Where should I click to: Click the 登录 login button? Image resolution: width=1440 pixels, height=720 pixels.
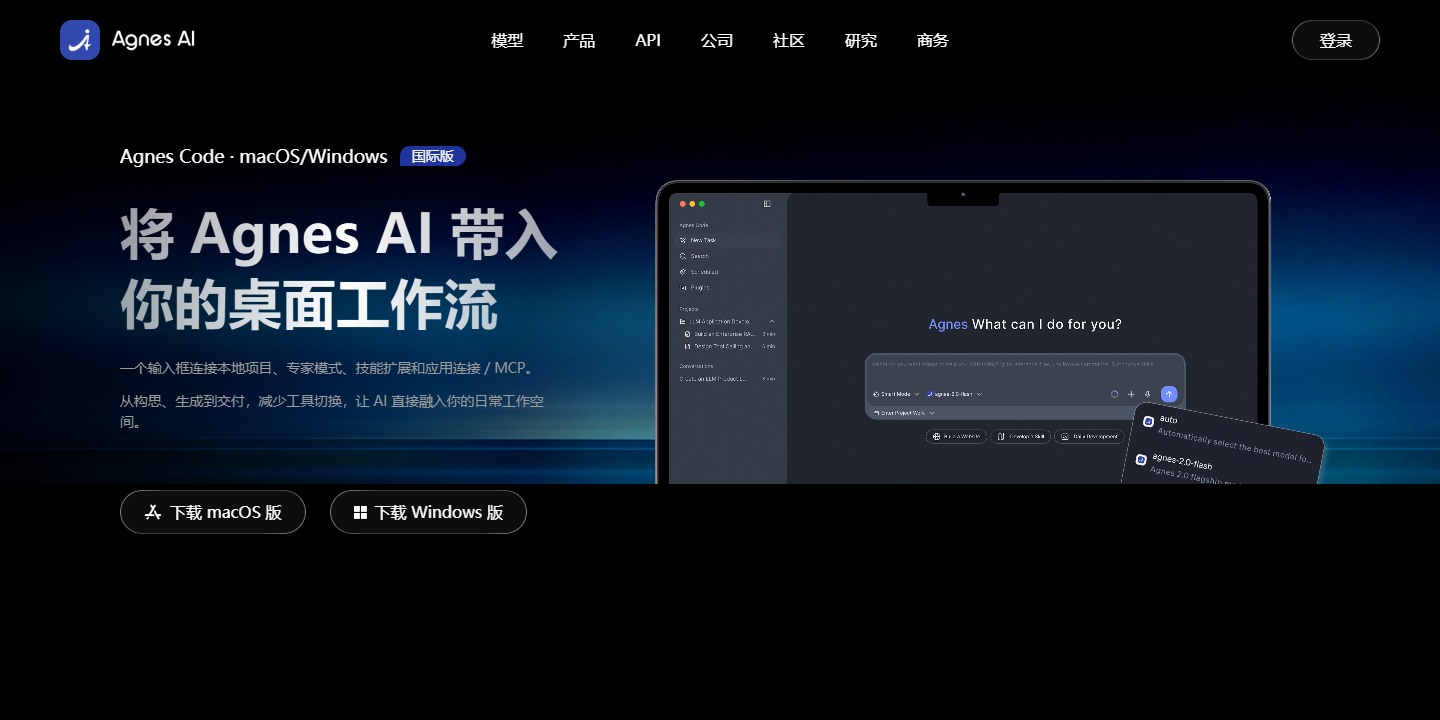tap(1336, 40)
